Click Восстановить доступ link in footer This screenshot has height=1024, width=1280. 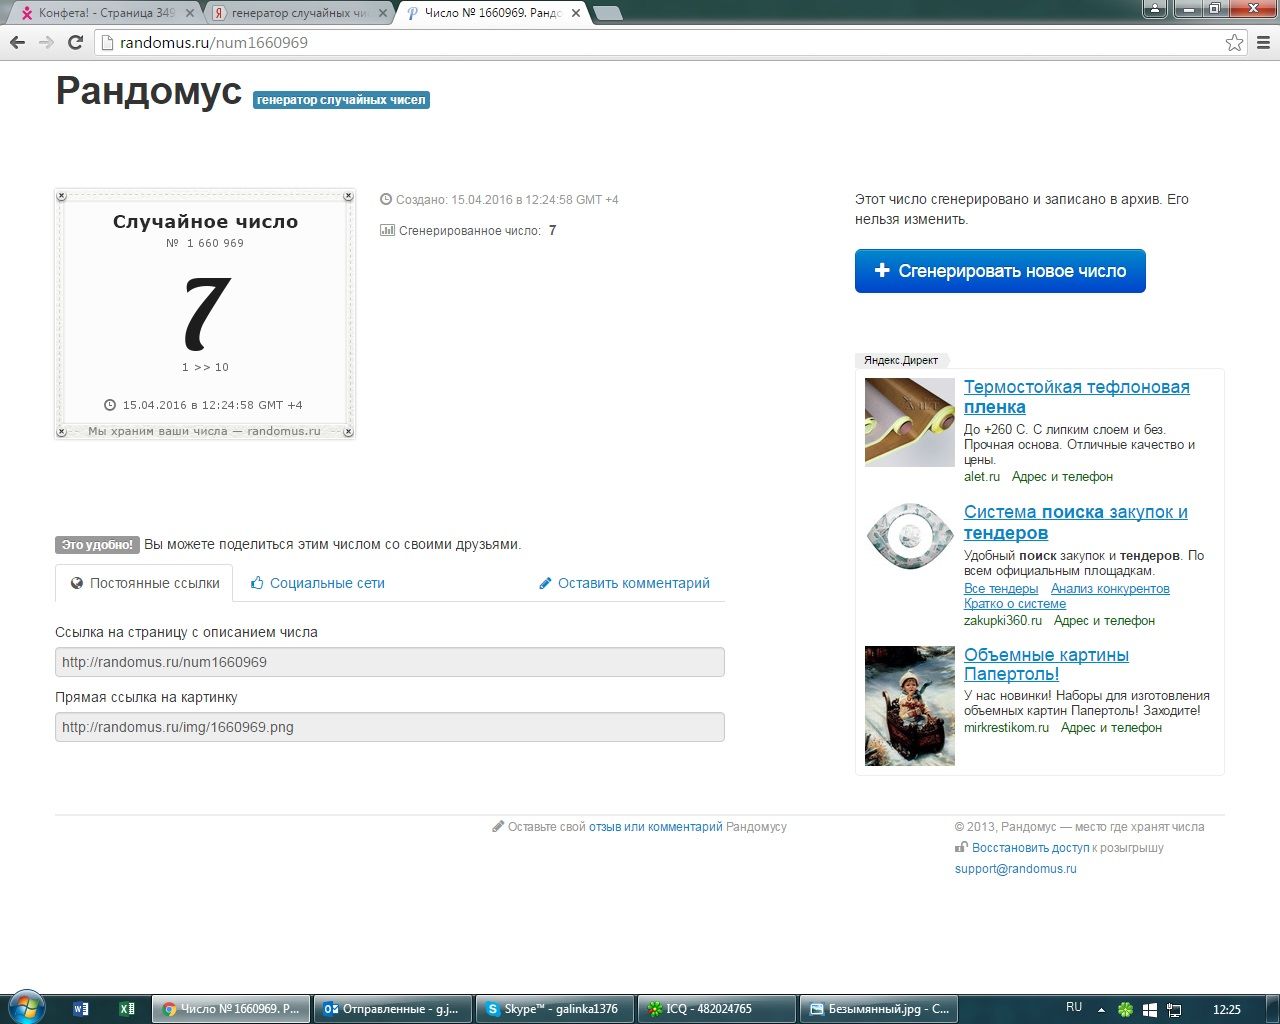click(x=1030, y=847)
